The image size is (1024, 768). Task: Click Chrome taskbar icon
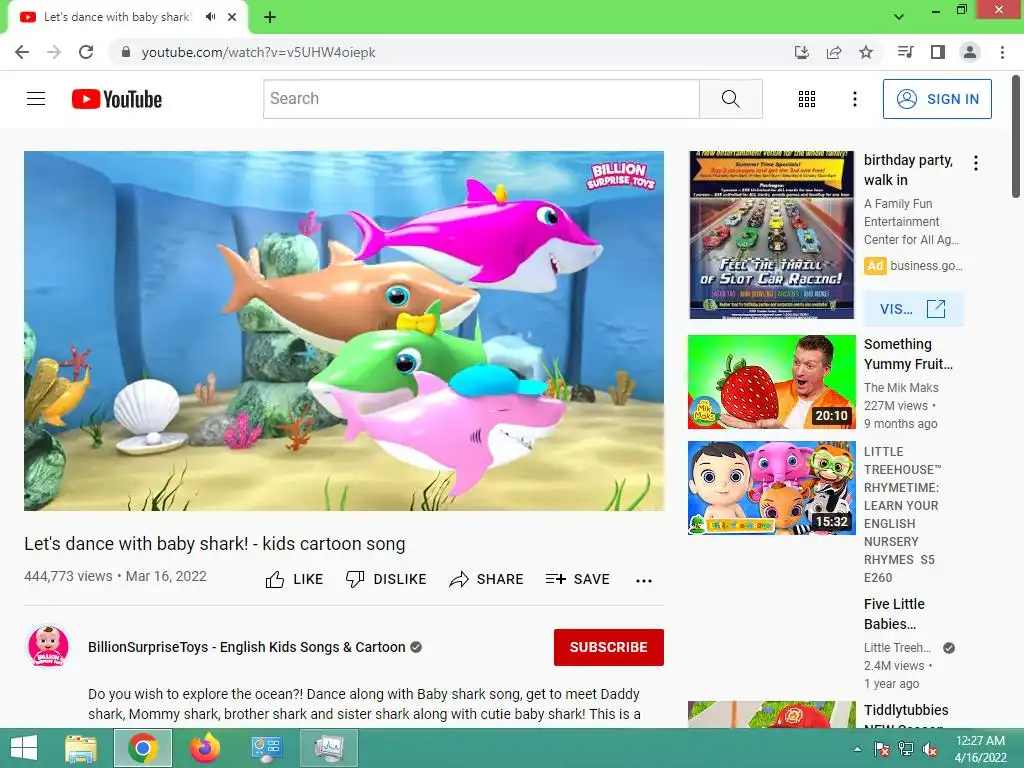click(x=143, y=748)
